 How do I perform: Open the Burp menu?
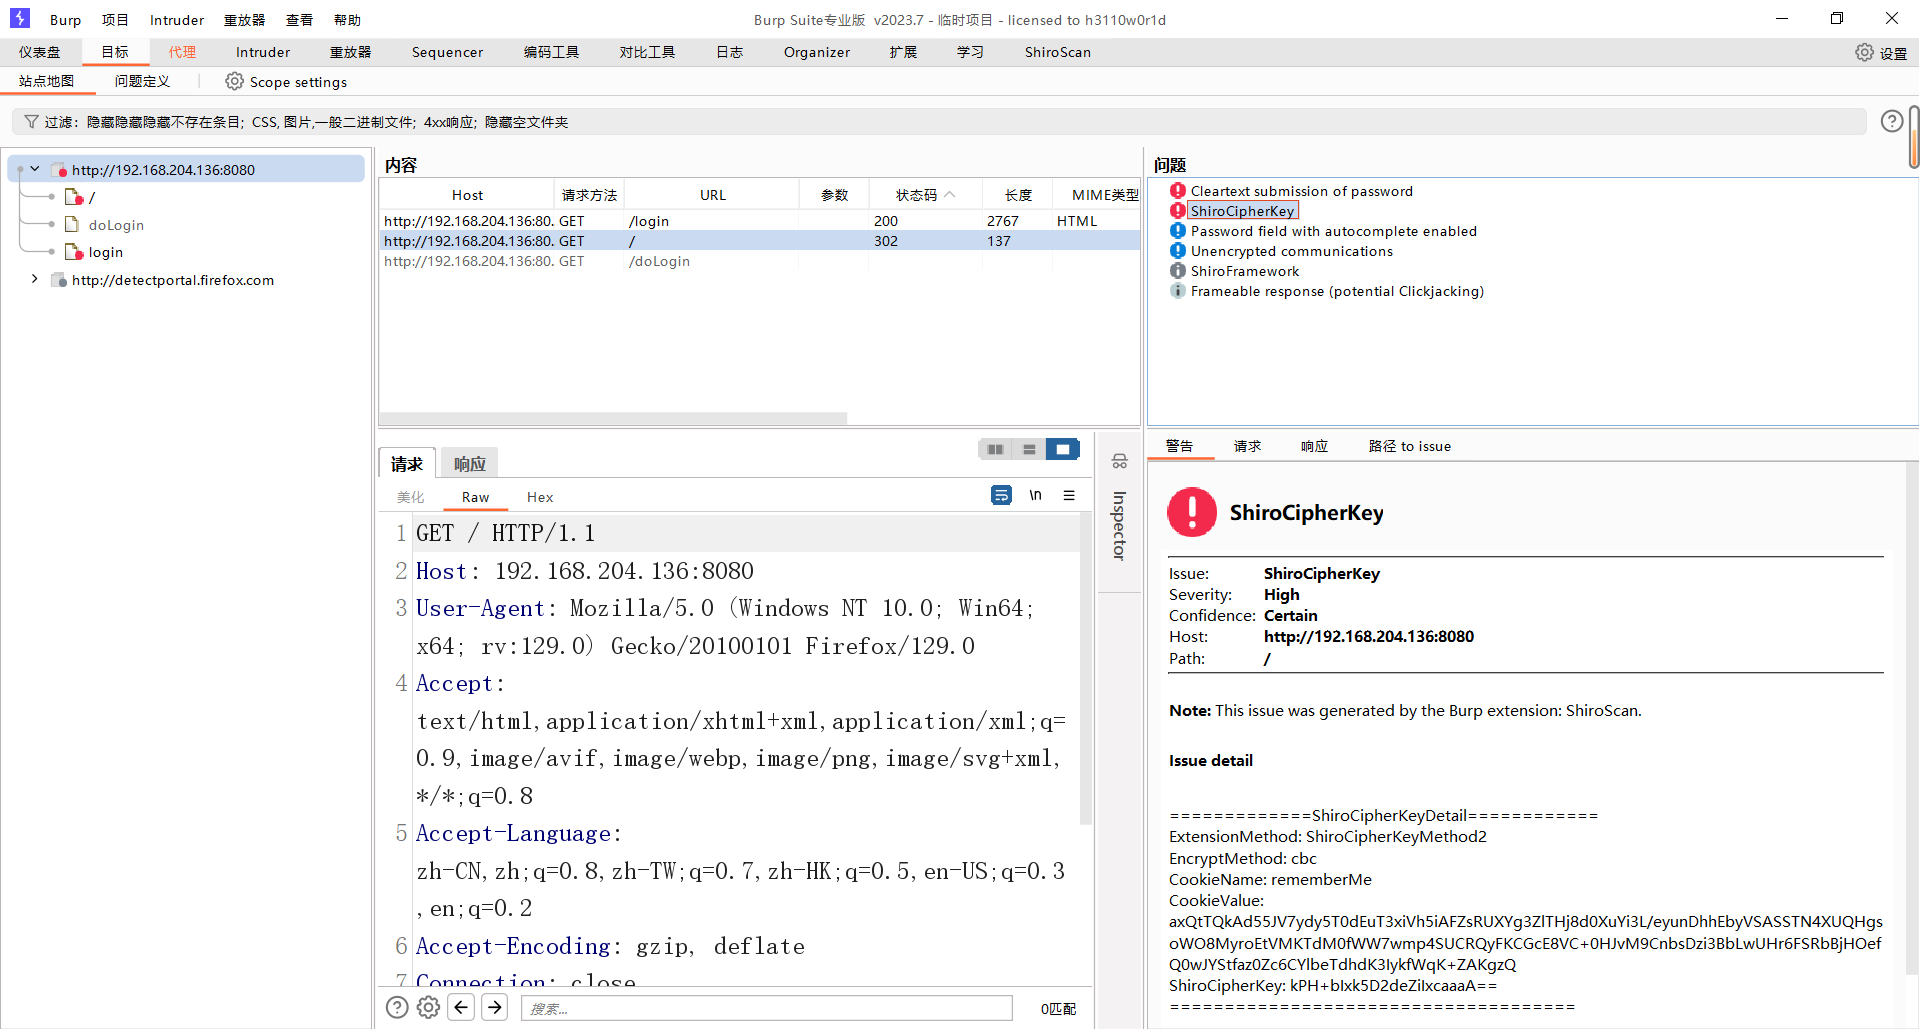point(66,20)
